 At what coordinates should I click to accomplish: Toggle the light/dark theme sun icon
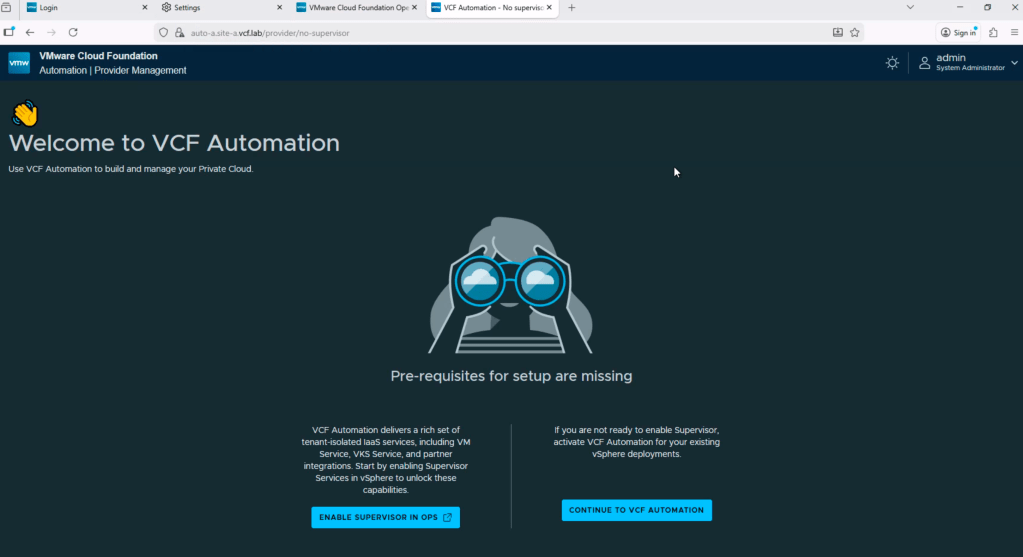point(892,63)
